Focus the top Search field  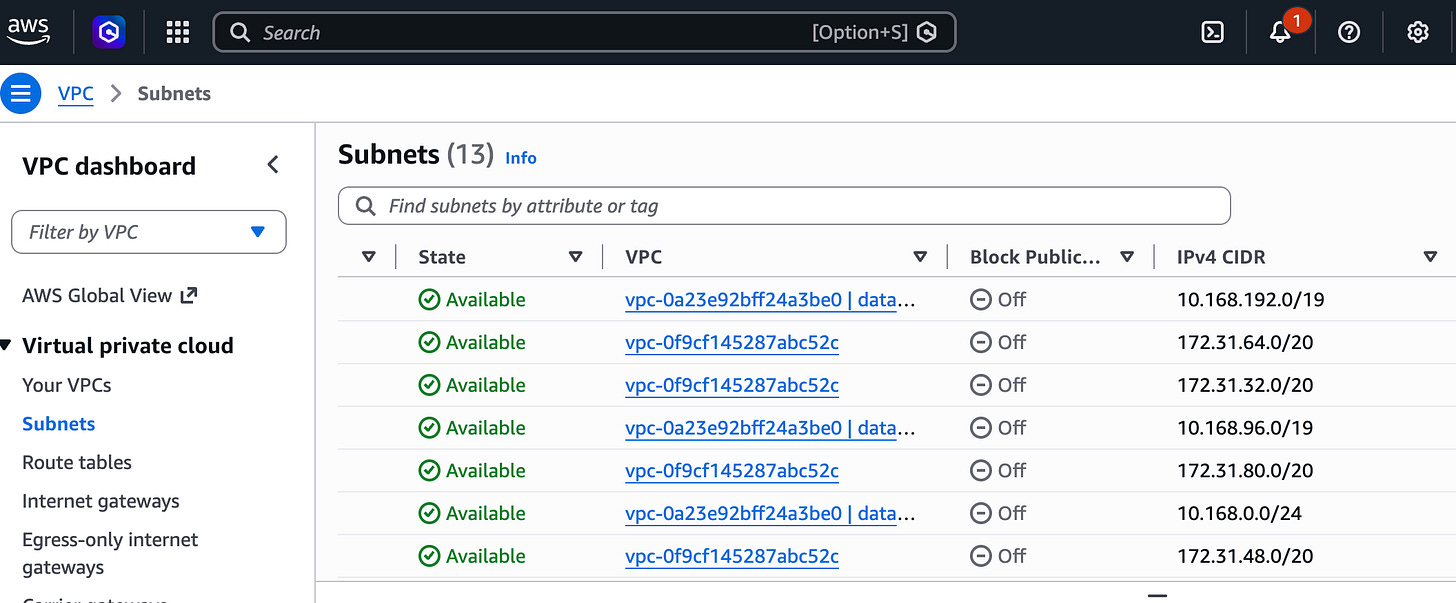[585, 32]
